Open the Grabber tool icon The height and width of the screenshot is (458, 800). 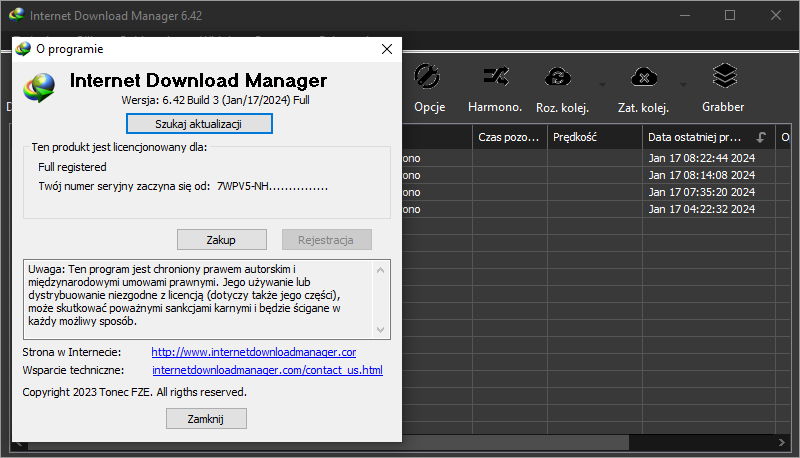point(724,77)
